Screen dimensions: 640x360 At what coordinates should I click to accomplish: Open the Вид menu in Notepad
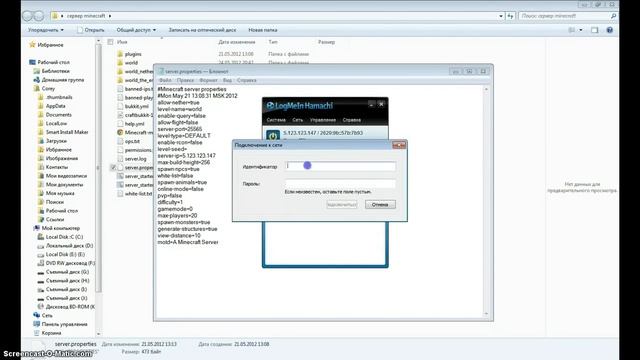click(x=227, y=80)
